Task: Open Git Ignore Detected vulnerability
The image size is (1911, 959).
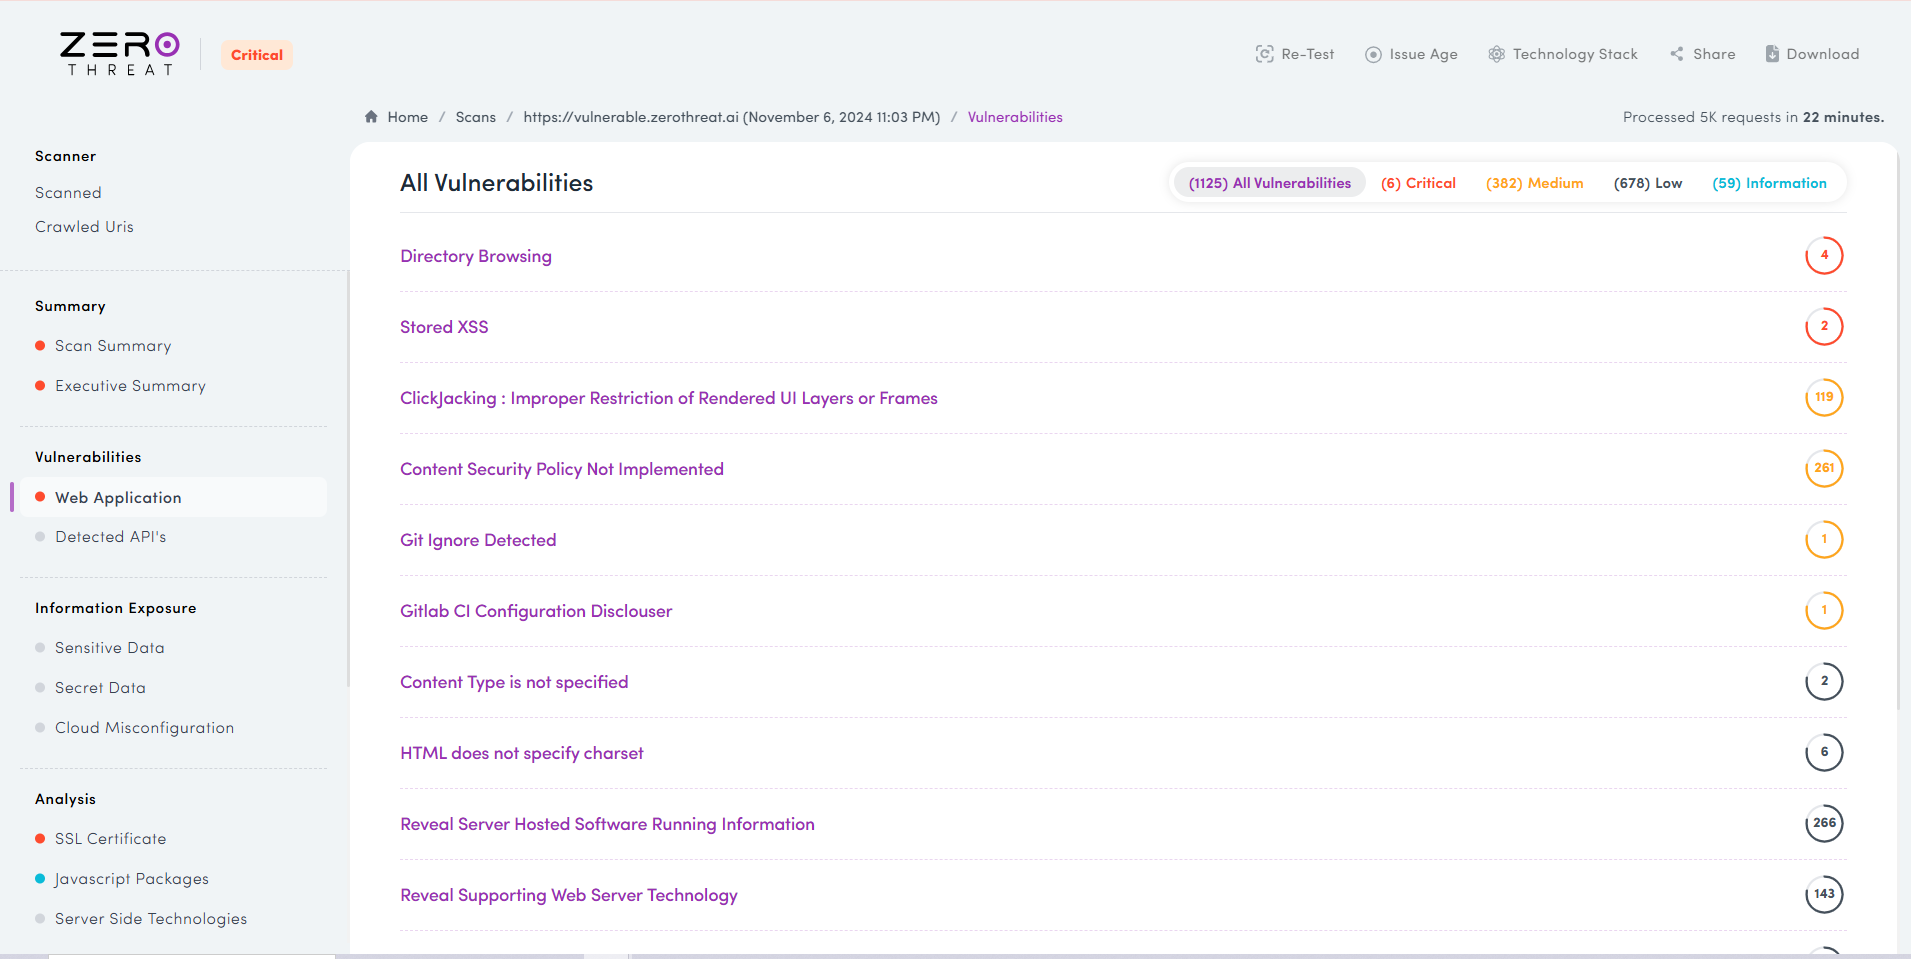Action: (x=478, y=540)
